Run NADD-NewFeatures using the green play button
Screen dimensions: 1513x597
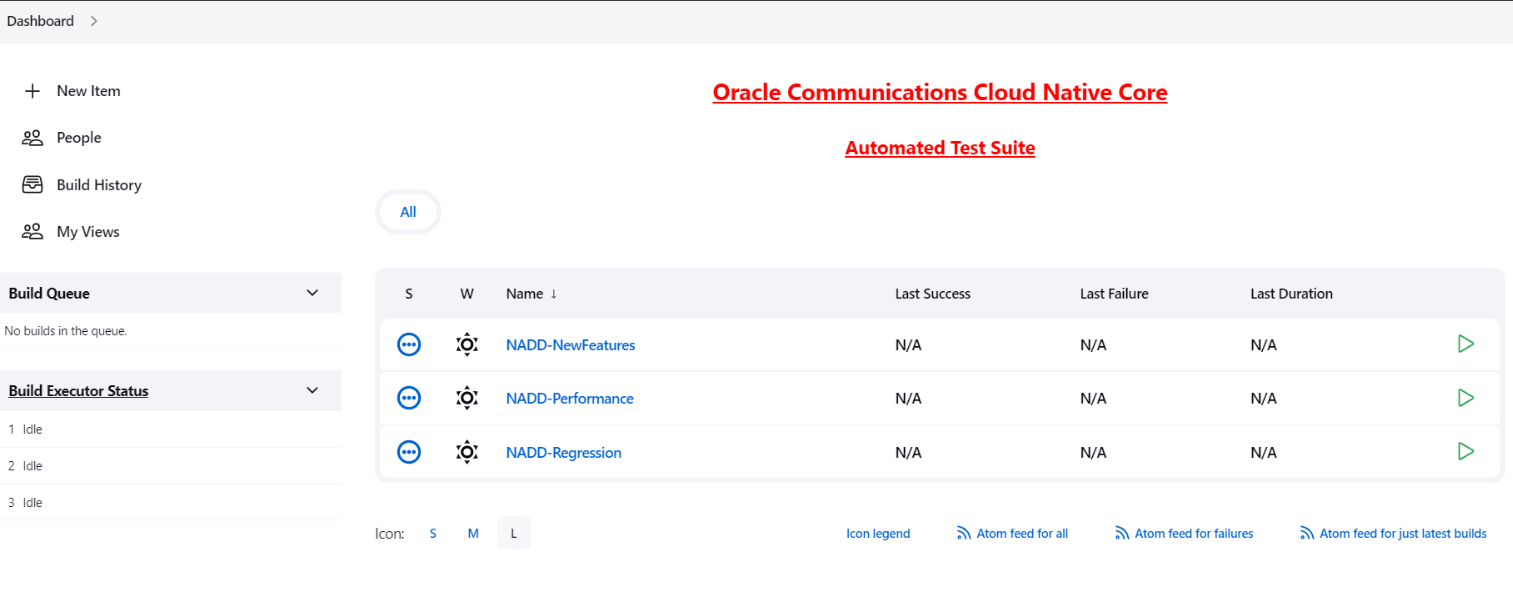[1466, 343]
